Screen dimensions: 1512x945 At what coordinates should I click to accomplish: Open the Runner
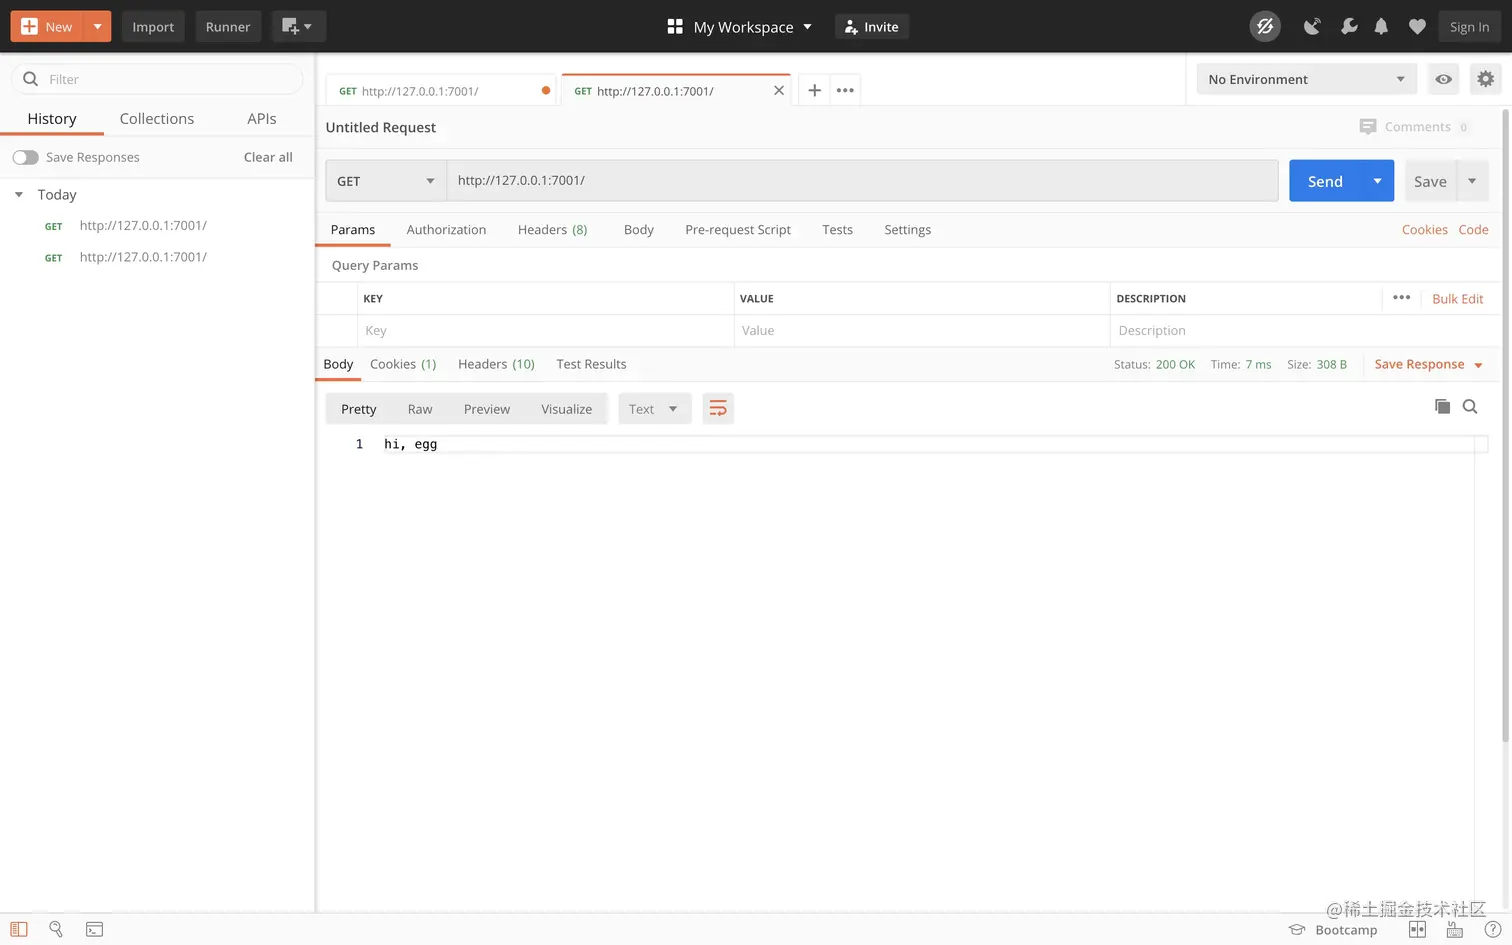pyautogui.click(x=228, y=27)
